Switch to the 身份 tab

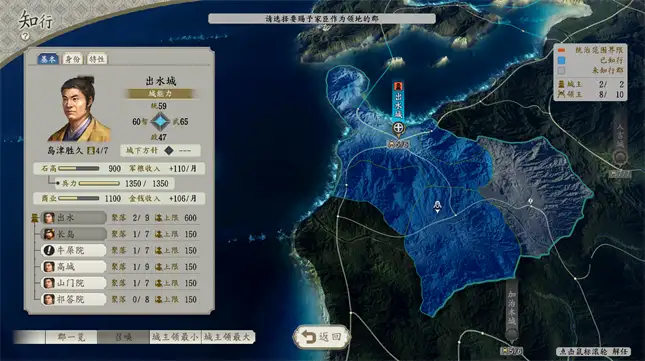coord(73,59)
